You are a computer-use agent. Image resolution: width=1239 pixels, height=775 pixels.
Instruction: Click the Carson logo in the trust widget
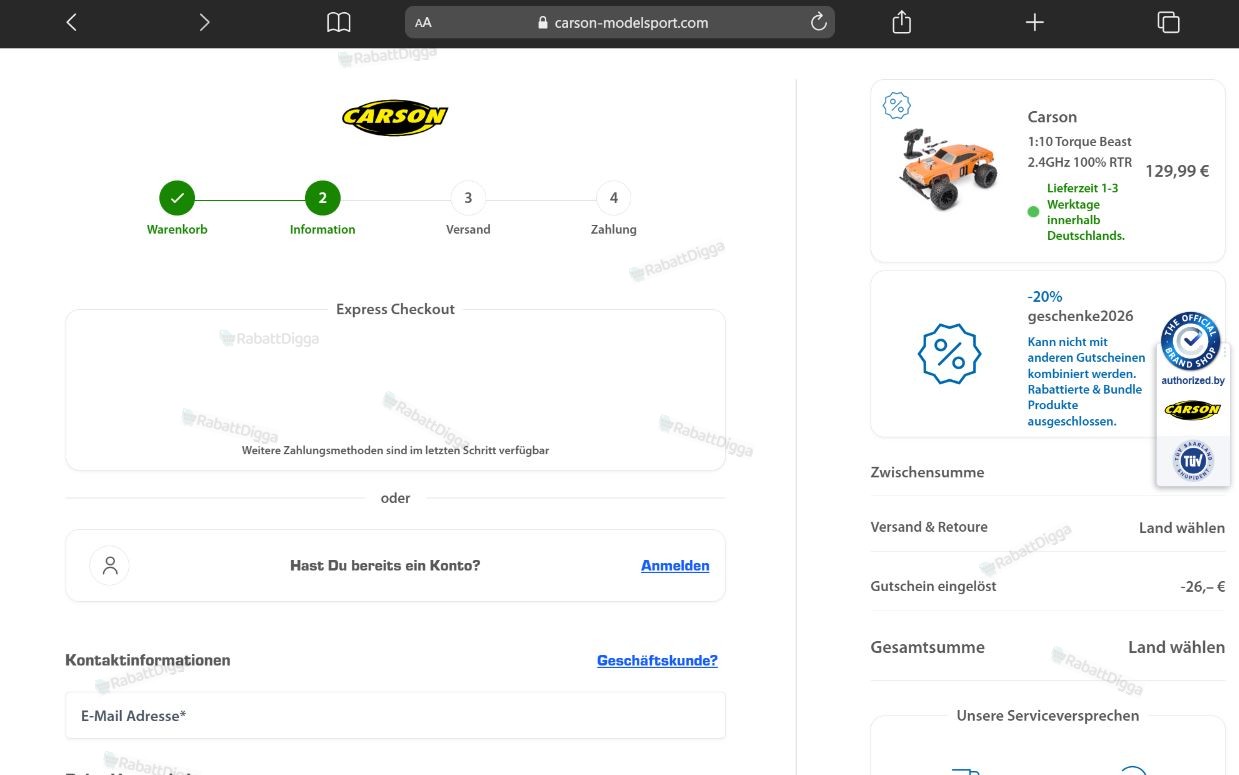(x=1192, y=410)
